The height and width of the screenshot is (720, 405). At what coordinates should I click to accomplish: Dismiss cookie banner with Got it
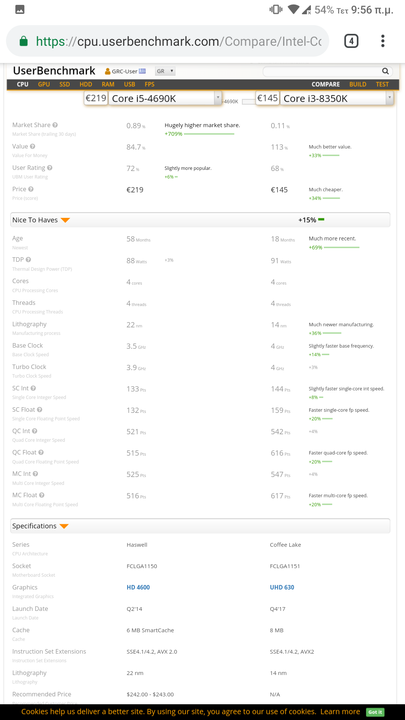(x=375, y=712)
